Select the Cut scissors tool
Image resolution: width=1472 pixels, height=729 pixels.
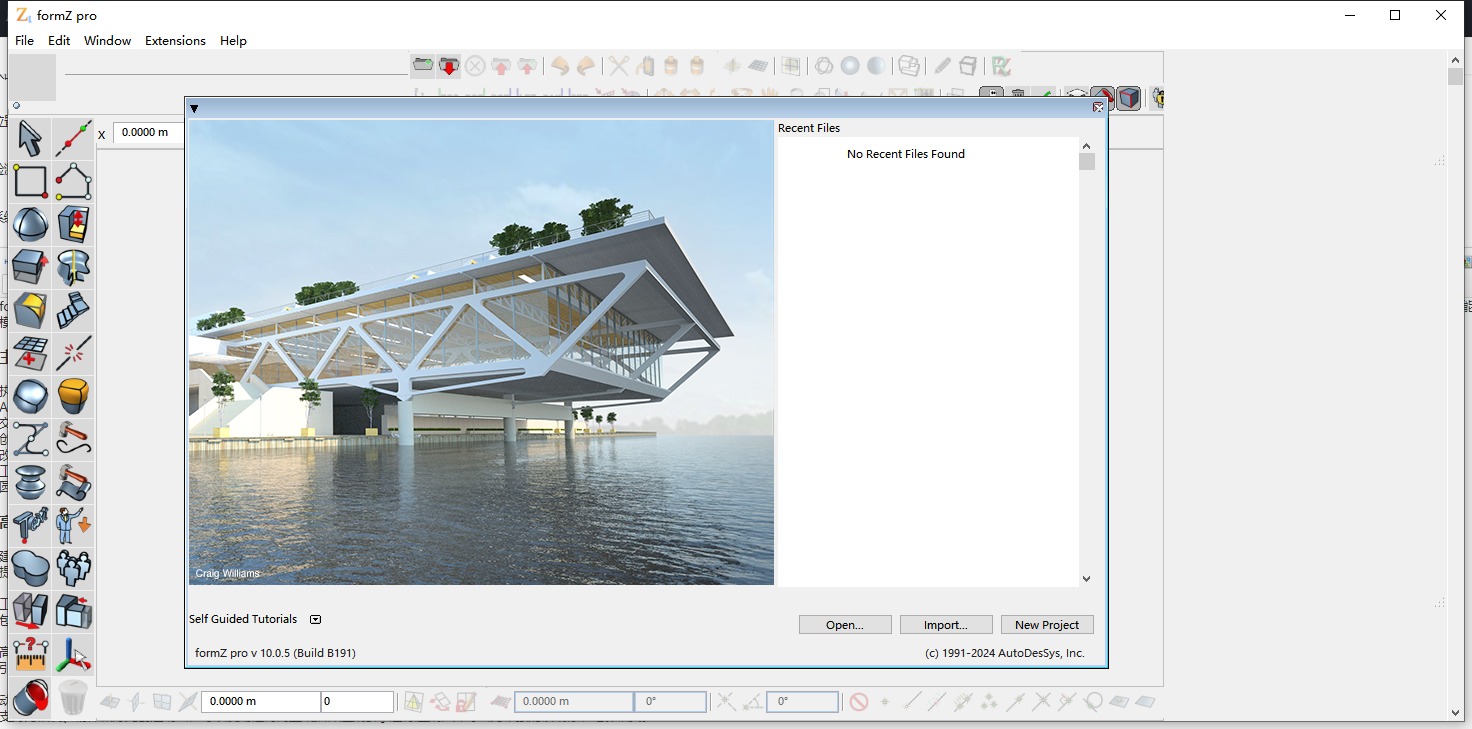tap(618, 65)
